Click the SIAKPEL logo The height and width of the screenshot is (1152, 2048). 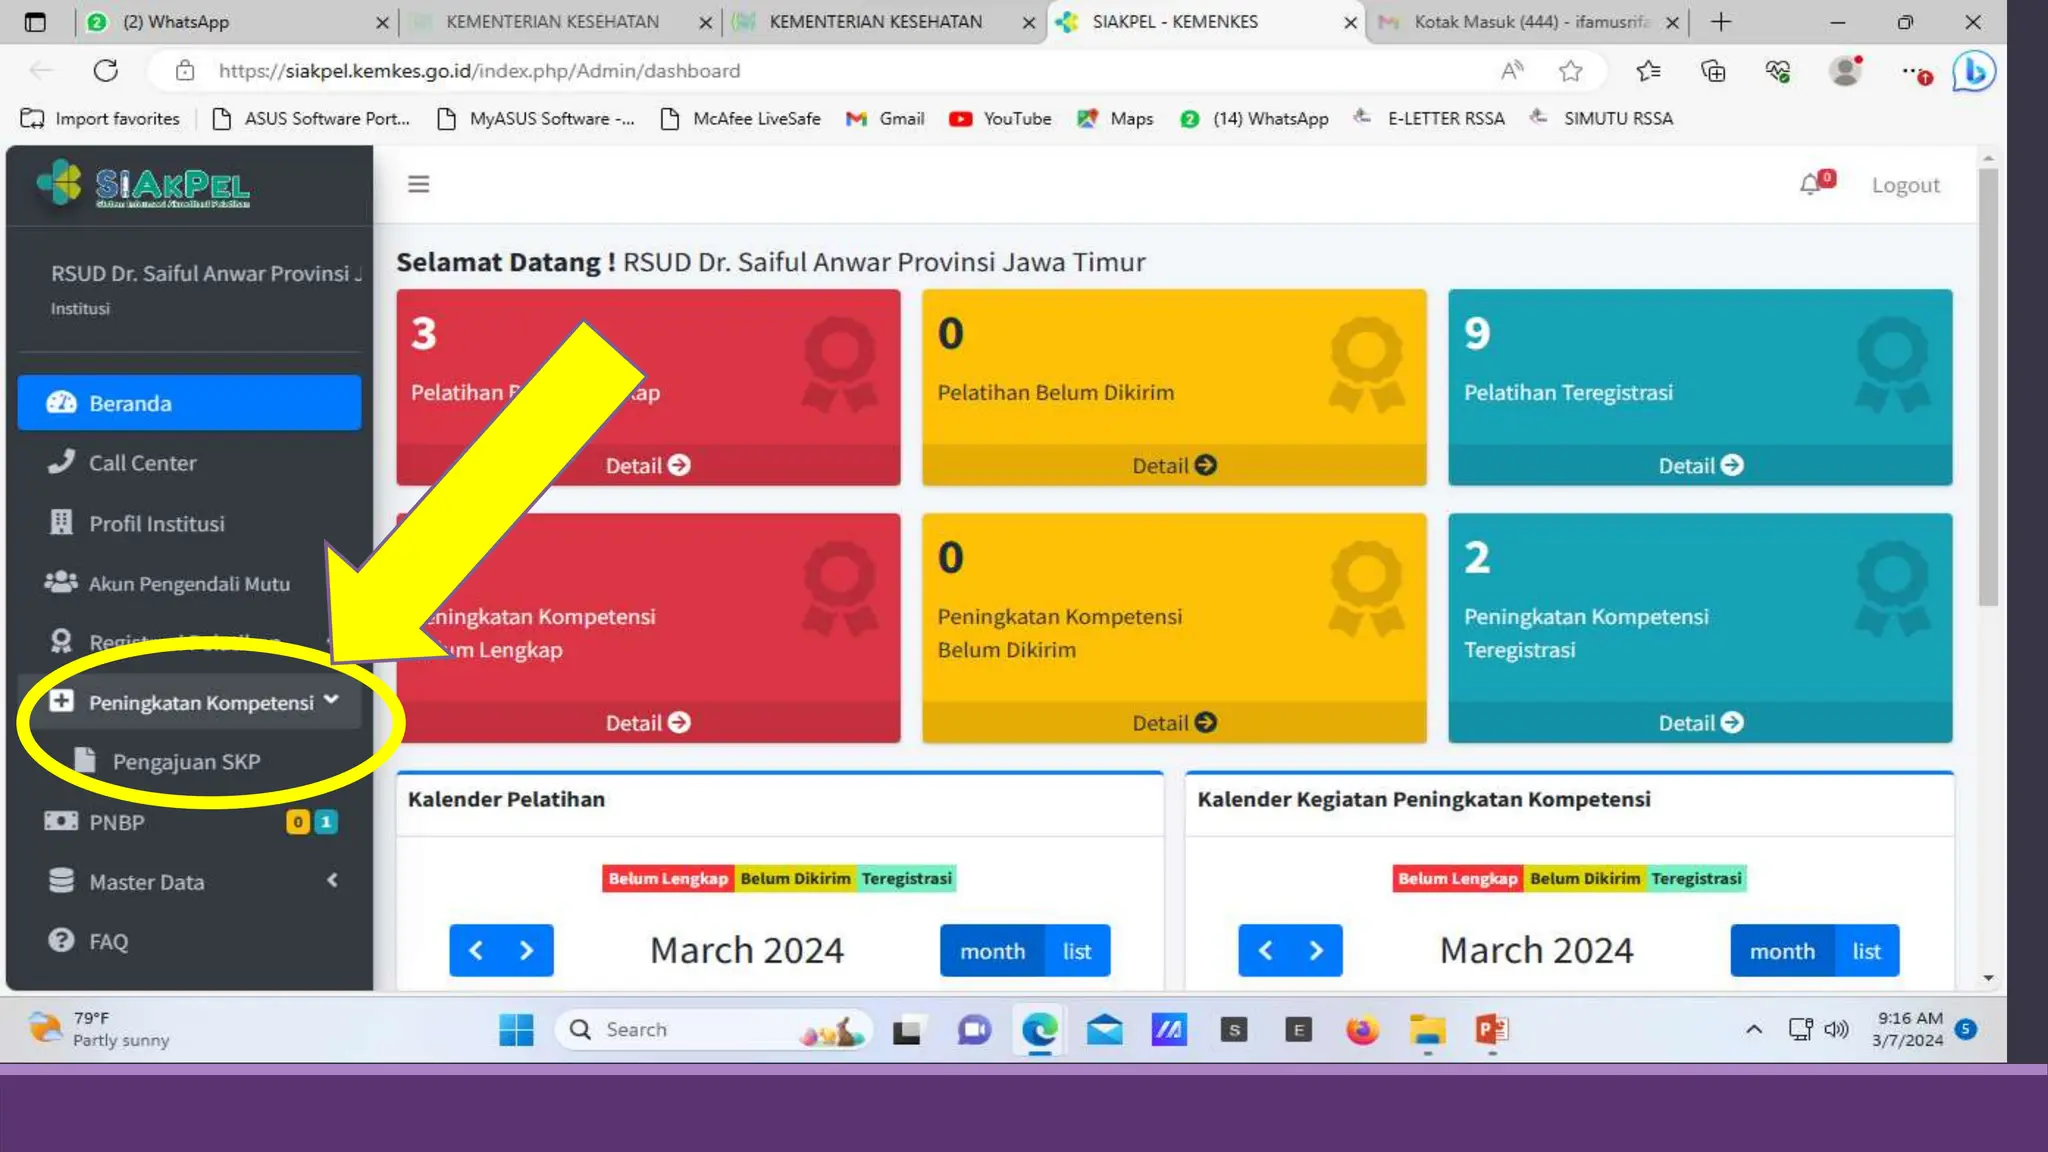click(144, 185)
